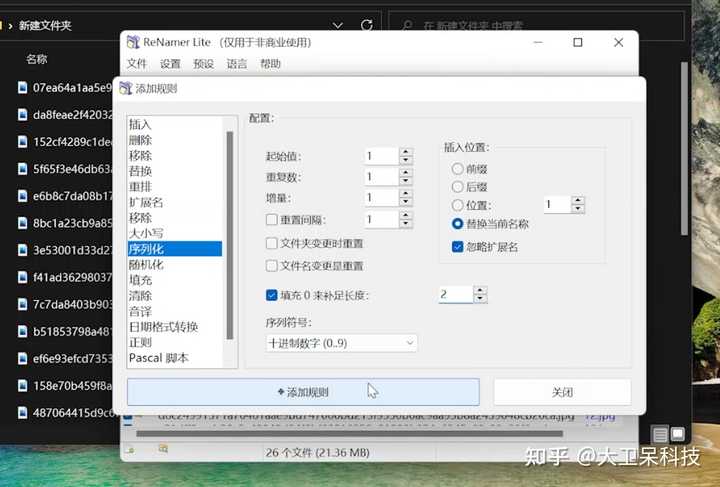Click file icon of 7c7da8403b903 in Explorer
Screen dimensions: 720x487
pos(22,304)
